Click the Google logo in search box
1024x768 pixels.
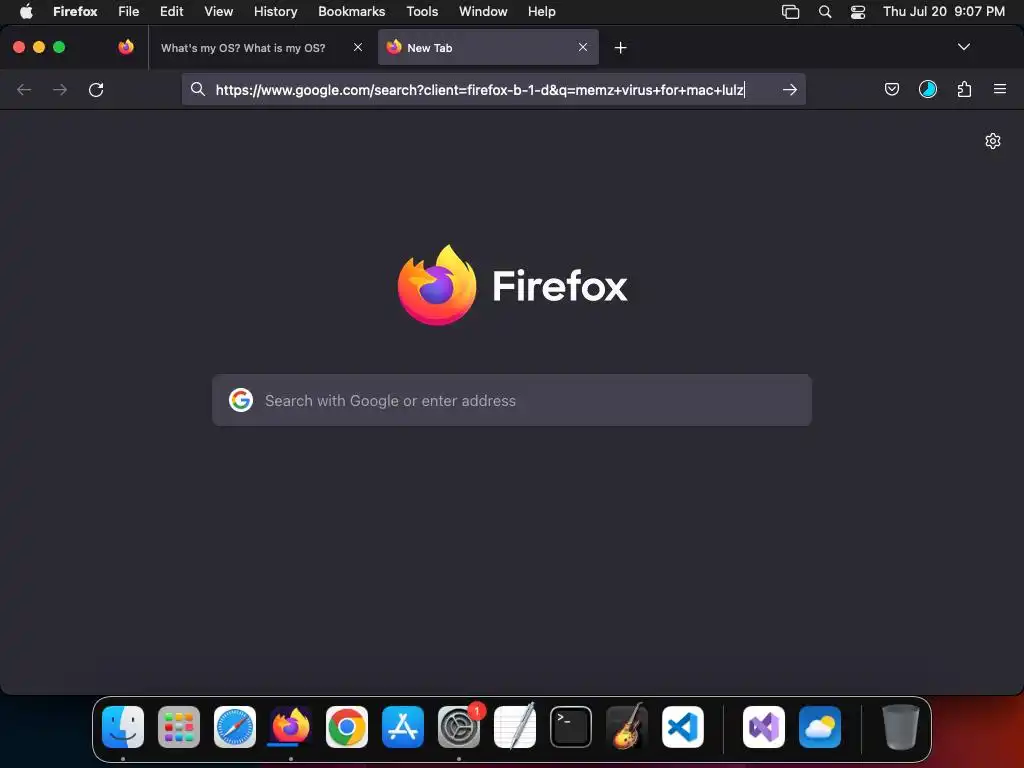tap(241, 400)
